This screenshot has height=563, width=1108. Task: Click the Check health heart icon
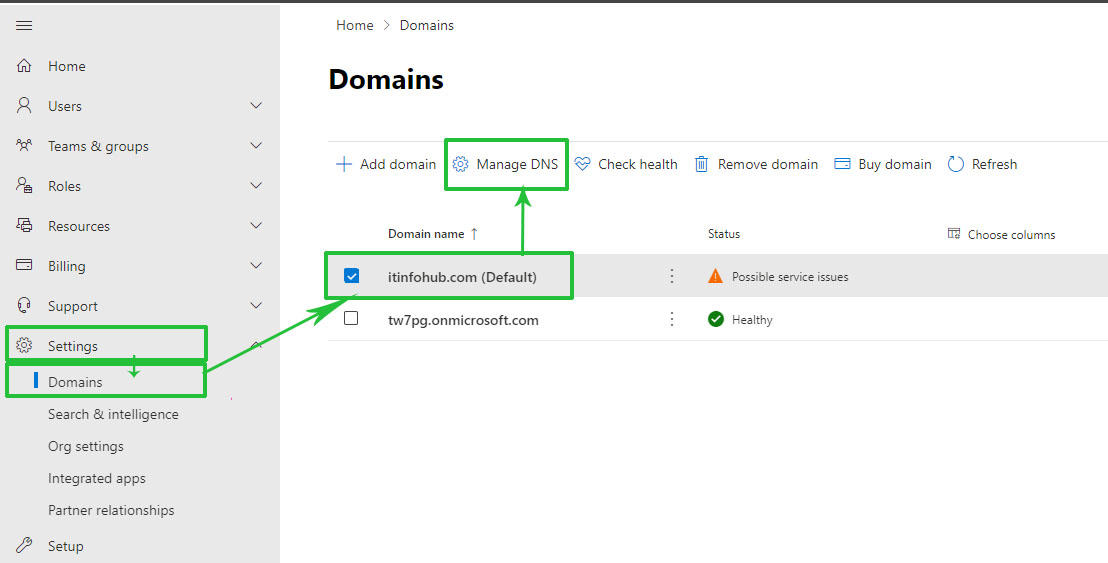[x=582, y=165]
